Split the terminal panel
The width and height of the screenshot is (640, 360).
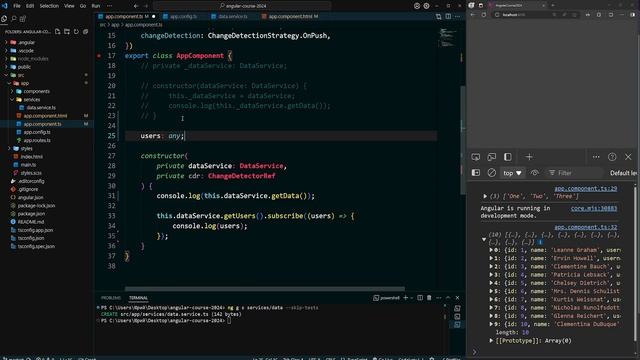pyautogui.click(x=420, y=298)
